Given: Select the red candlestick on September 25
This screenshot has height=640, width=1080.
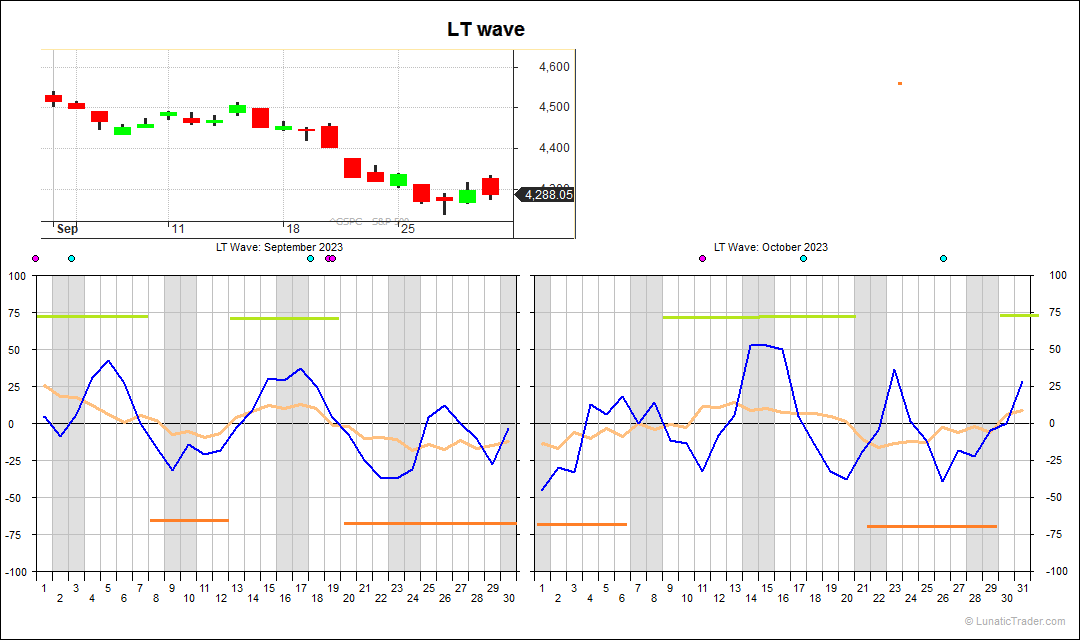Looking at the screenshot, I should pyautogui.click(x=420, y=192).
